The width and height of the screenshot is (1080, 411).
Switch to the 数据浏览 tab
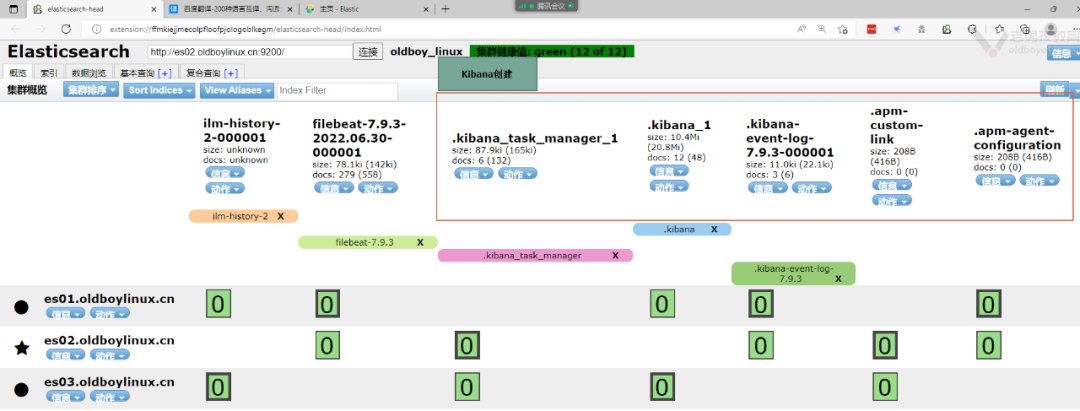89,73
